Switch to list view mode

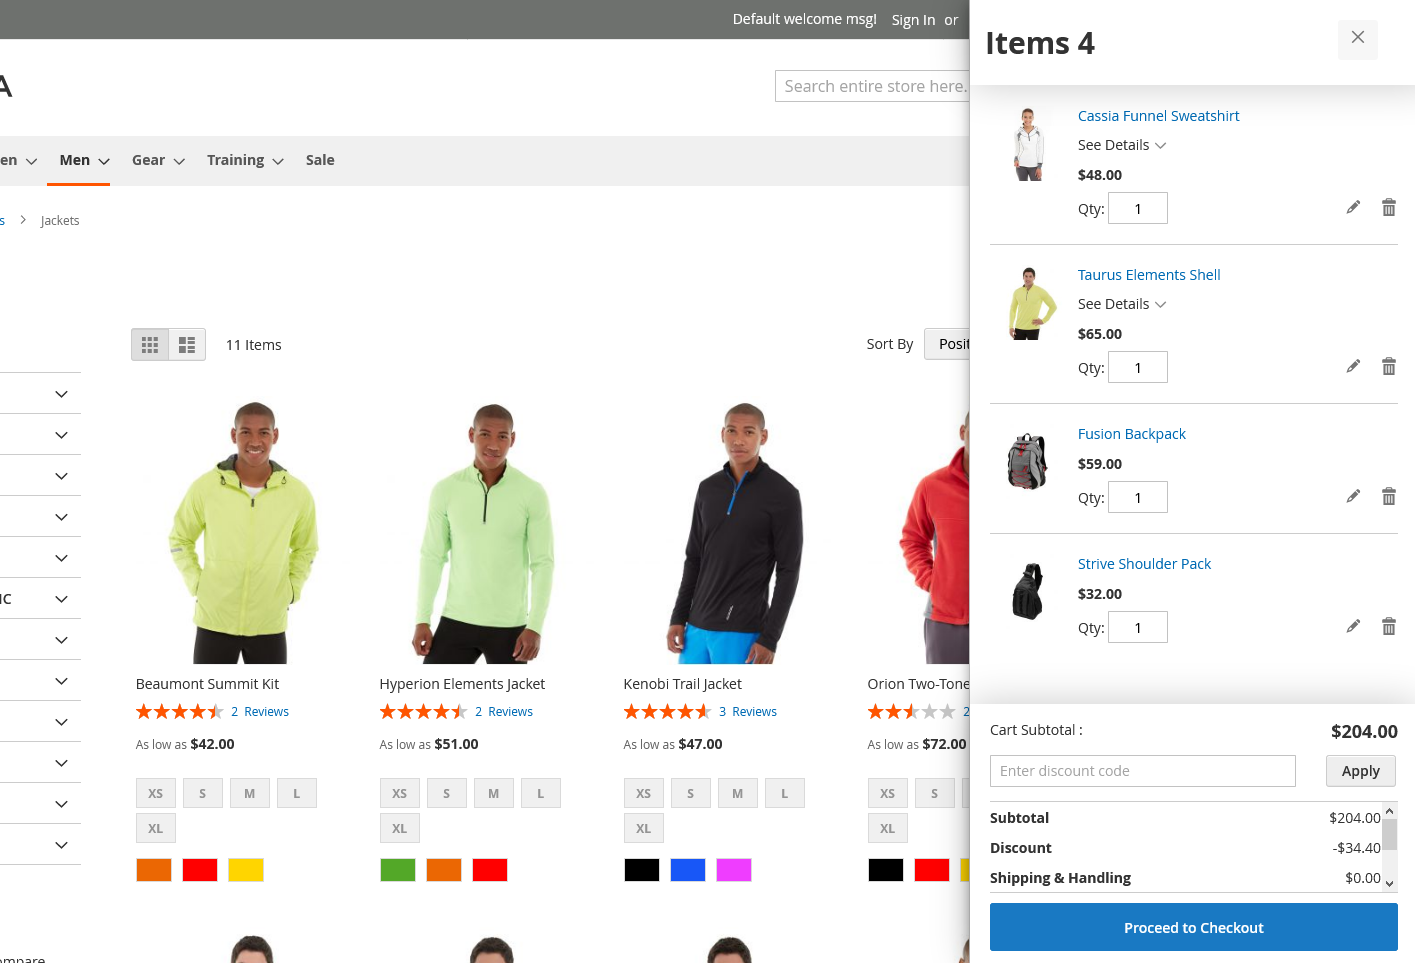187,345
